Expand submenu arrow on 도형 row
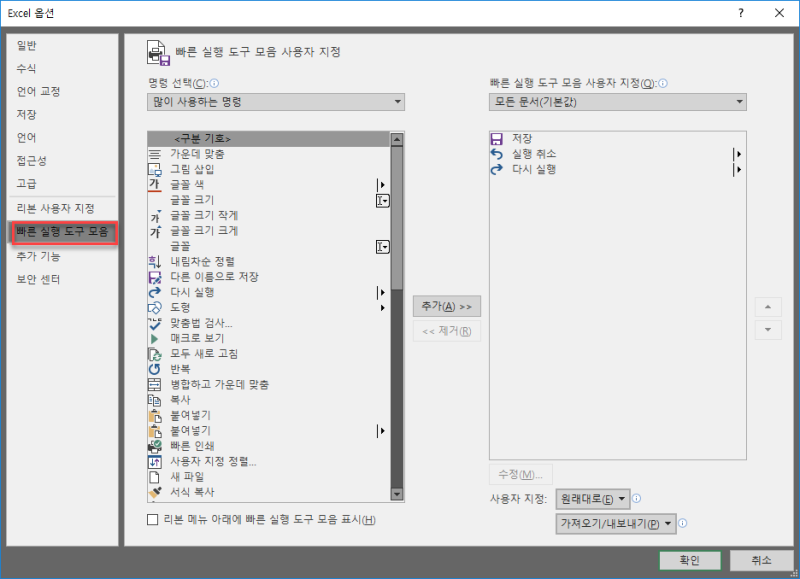800x579 pixels. (382, 308)
